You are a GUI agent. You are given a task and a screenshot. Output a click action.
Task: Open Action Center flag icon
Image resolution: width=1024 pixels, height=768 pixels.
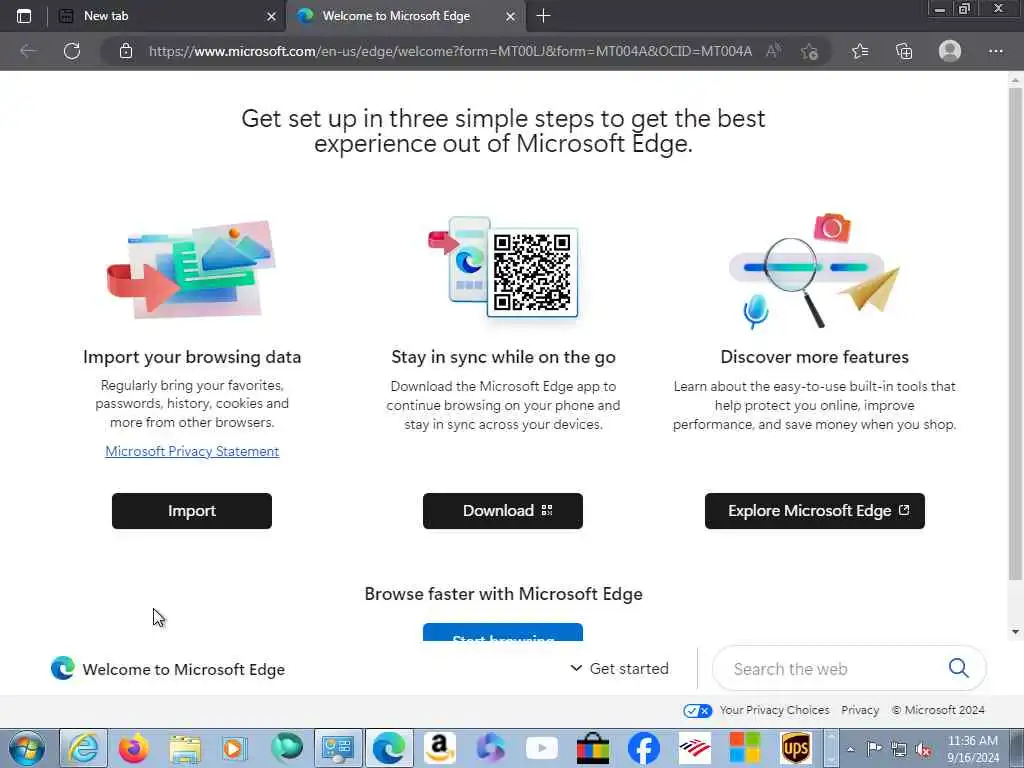[874, 748]
